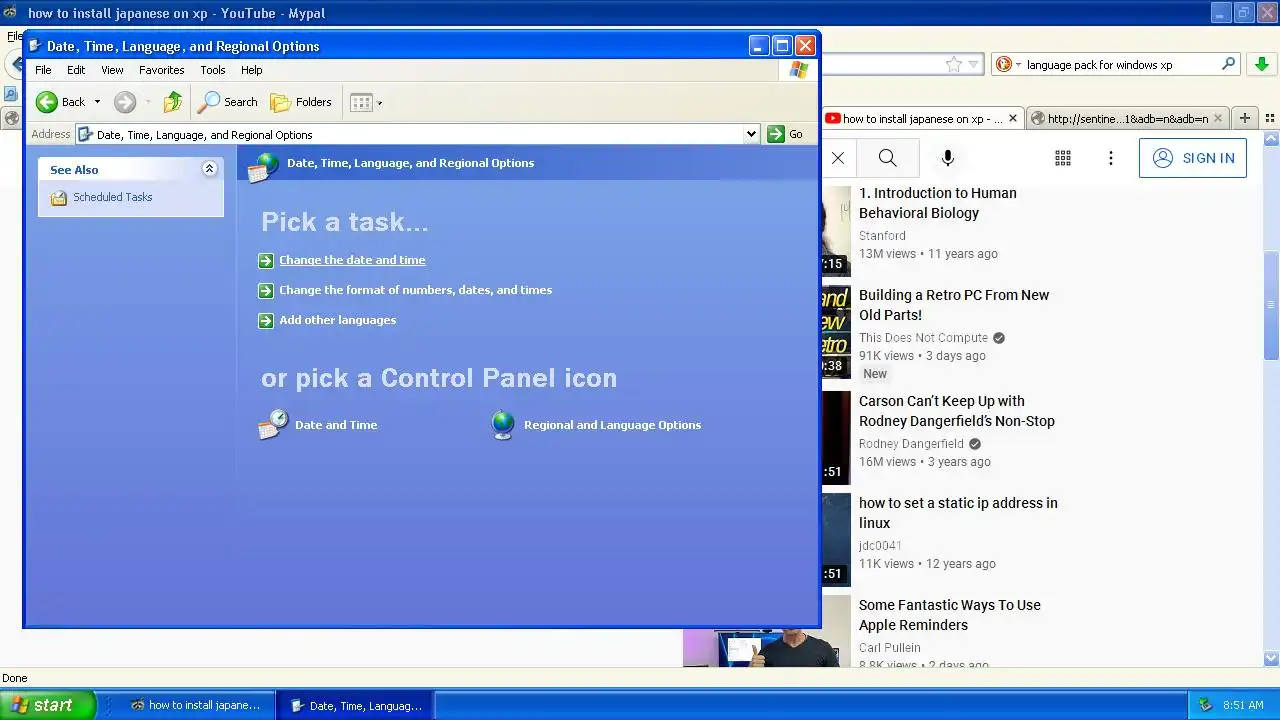Click Change the format of numbers, dates, and times
Screen dimensions: 1280x720
click(x=415, y=290)
